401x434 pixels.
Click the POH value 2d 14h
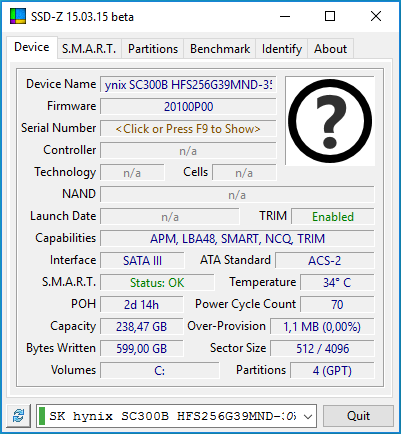(x=142, y=305)
